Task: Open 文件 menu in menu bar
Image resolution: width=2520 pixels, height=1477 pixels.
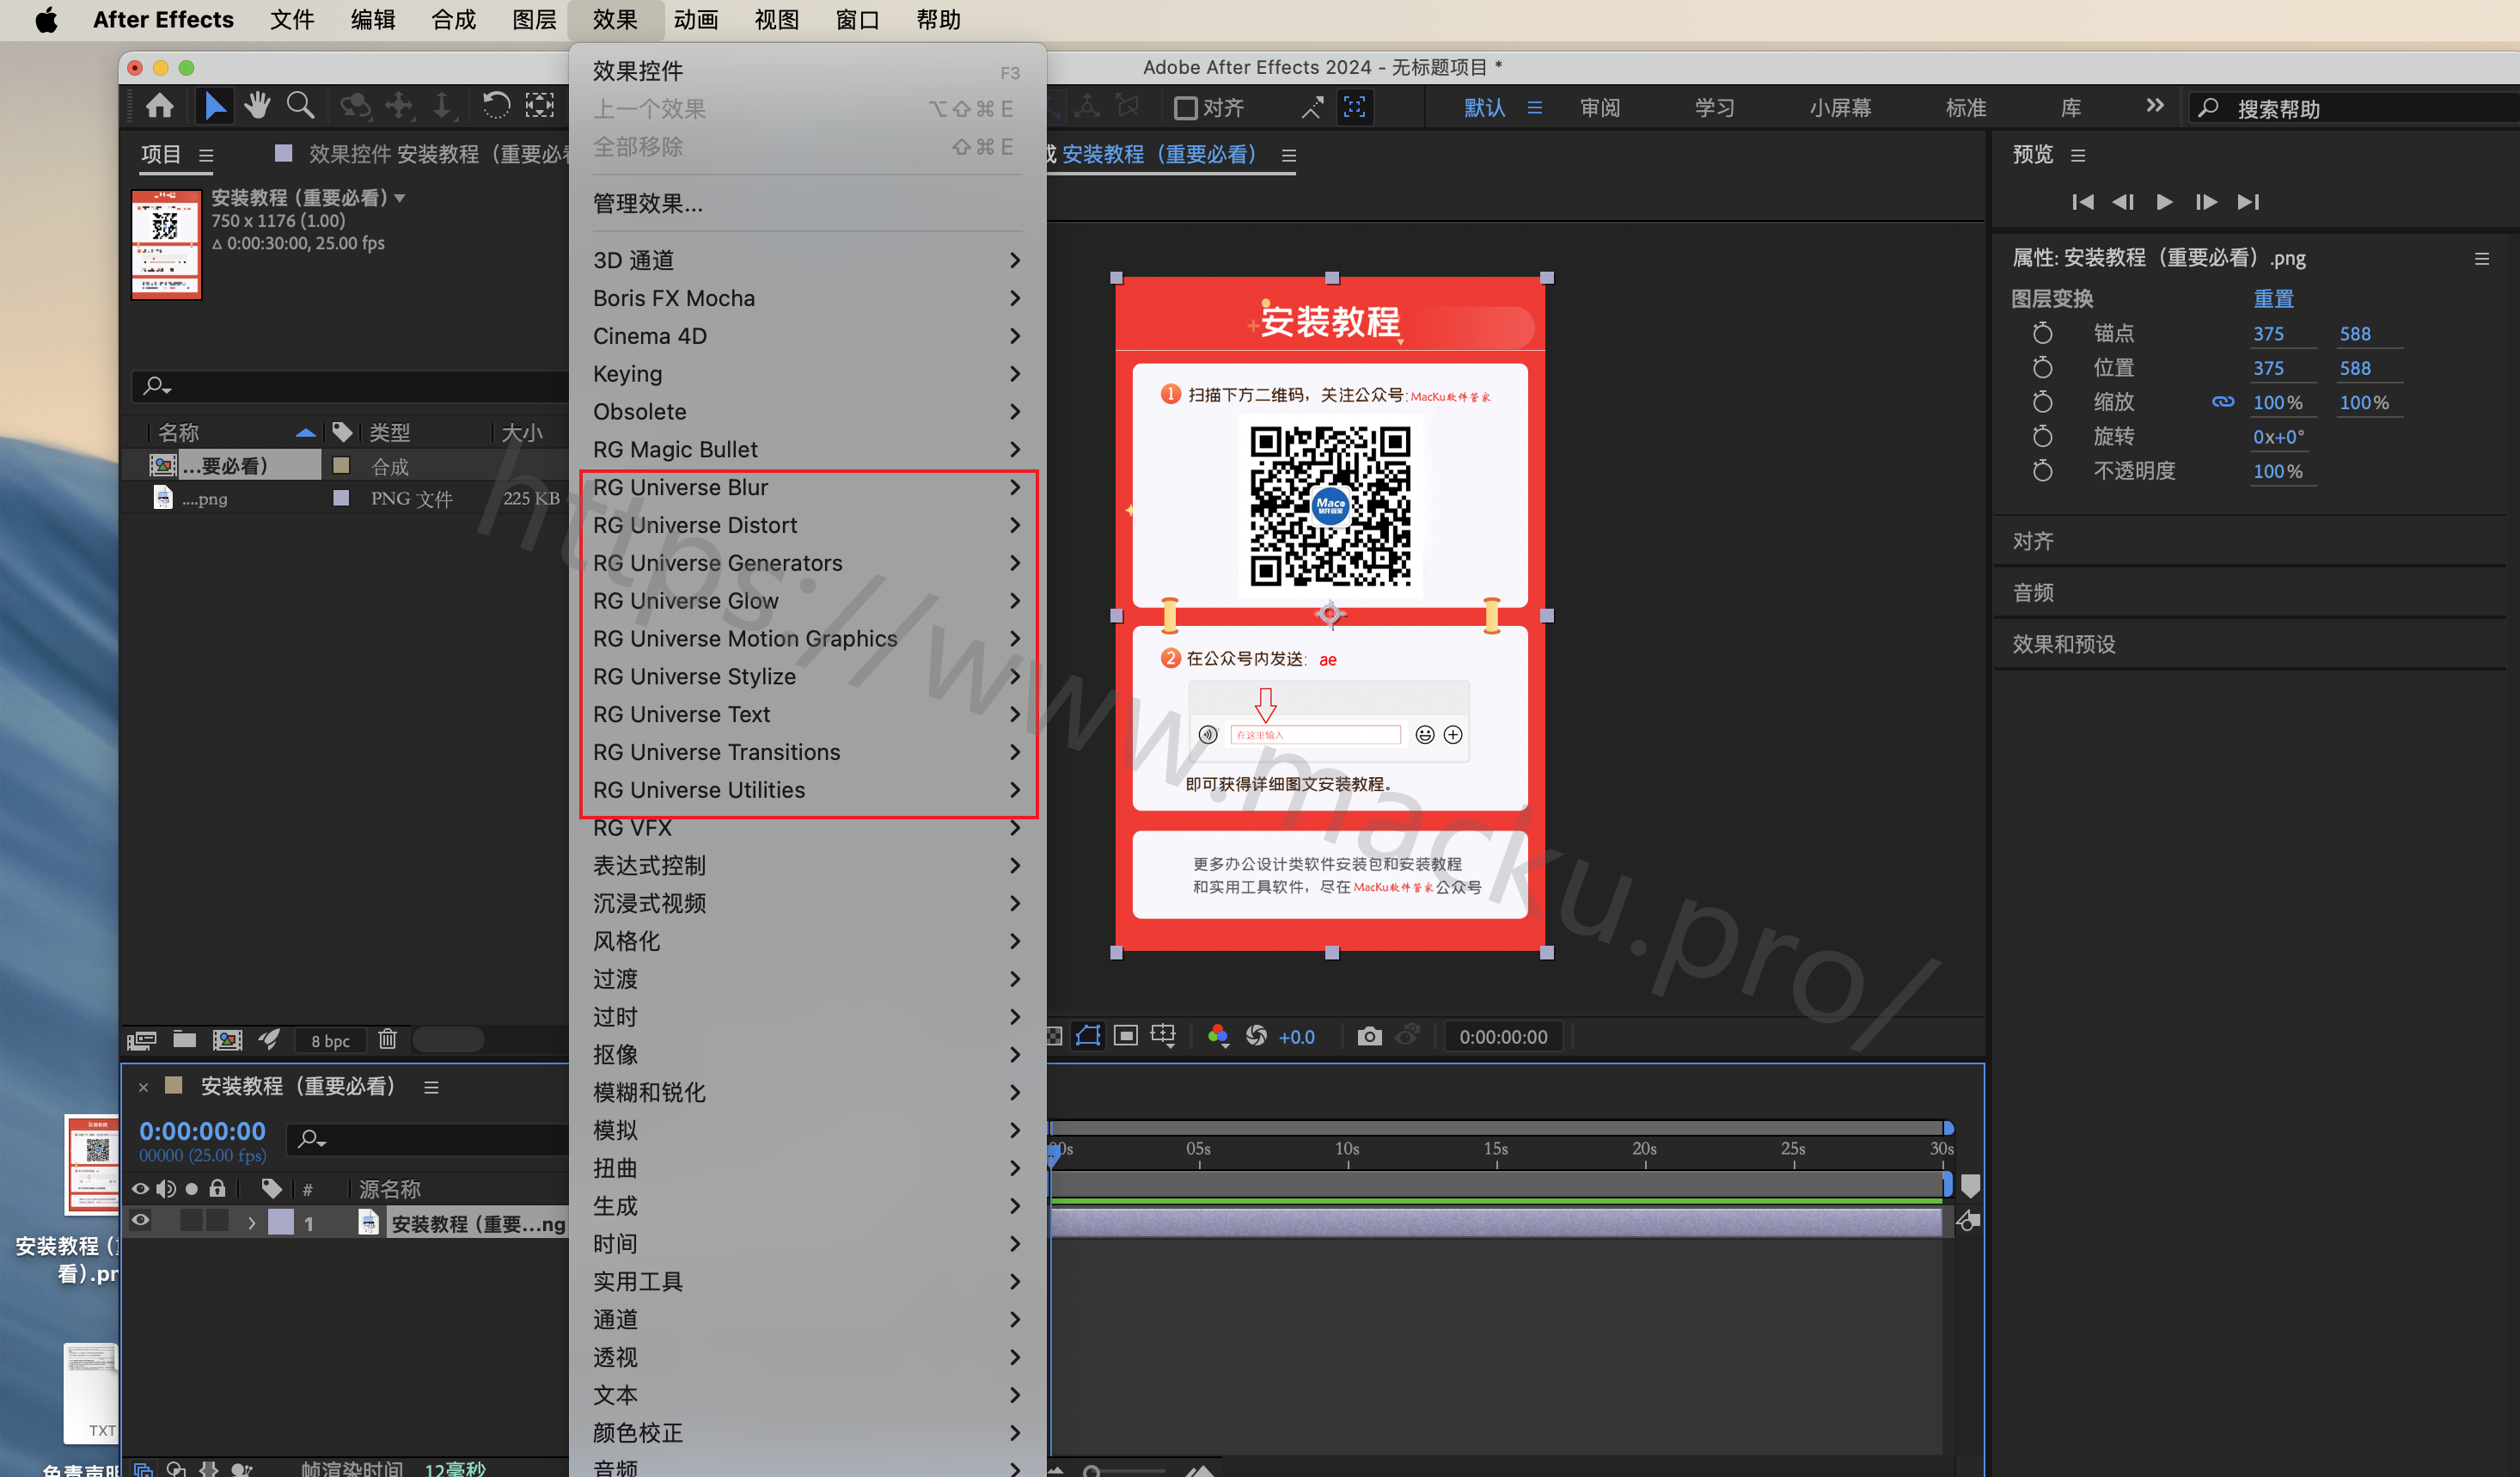Action: tap(291, 20)
